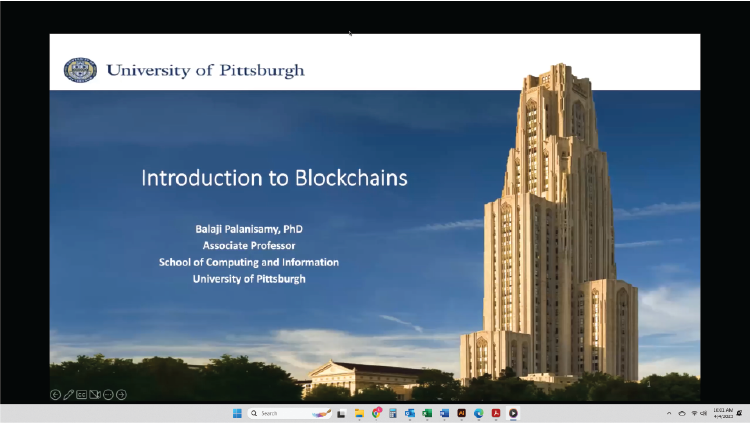
Task: Click the 'University of Pittsburgh' header wordmark
Action: [x=205, y=70]
